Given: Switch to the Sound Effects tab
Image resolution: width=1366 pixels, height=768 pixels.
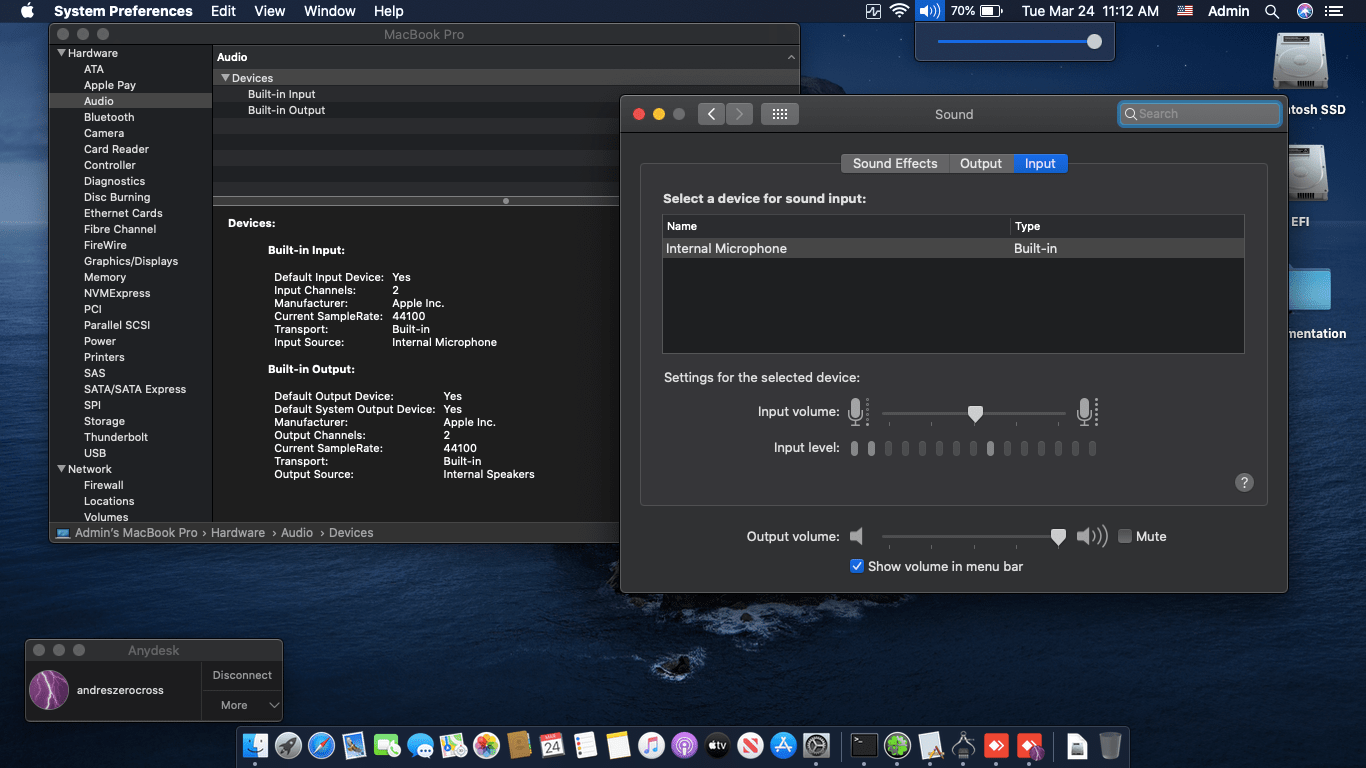Looking at the screenshot, I should click(894, 163).
